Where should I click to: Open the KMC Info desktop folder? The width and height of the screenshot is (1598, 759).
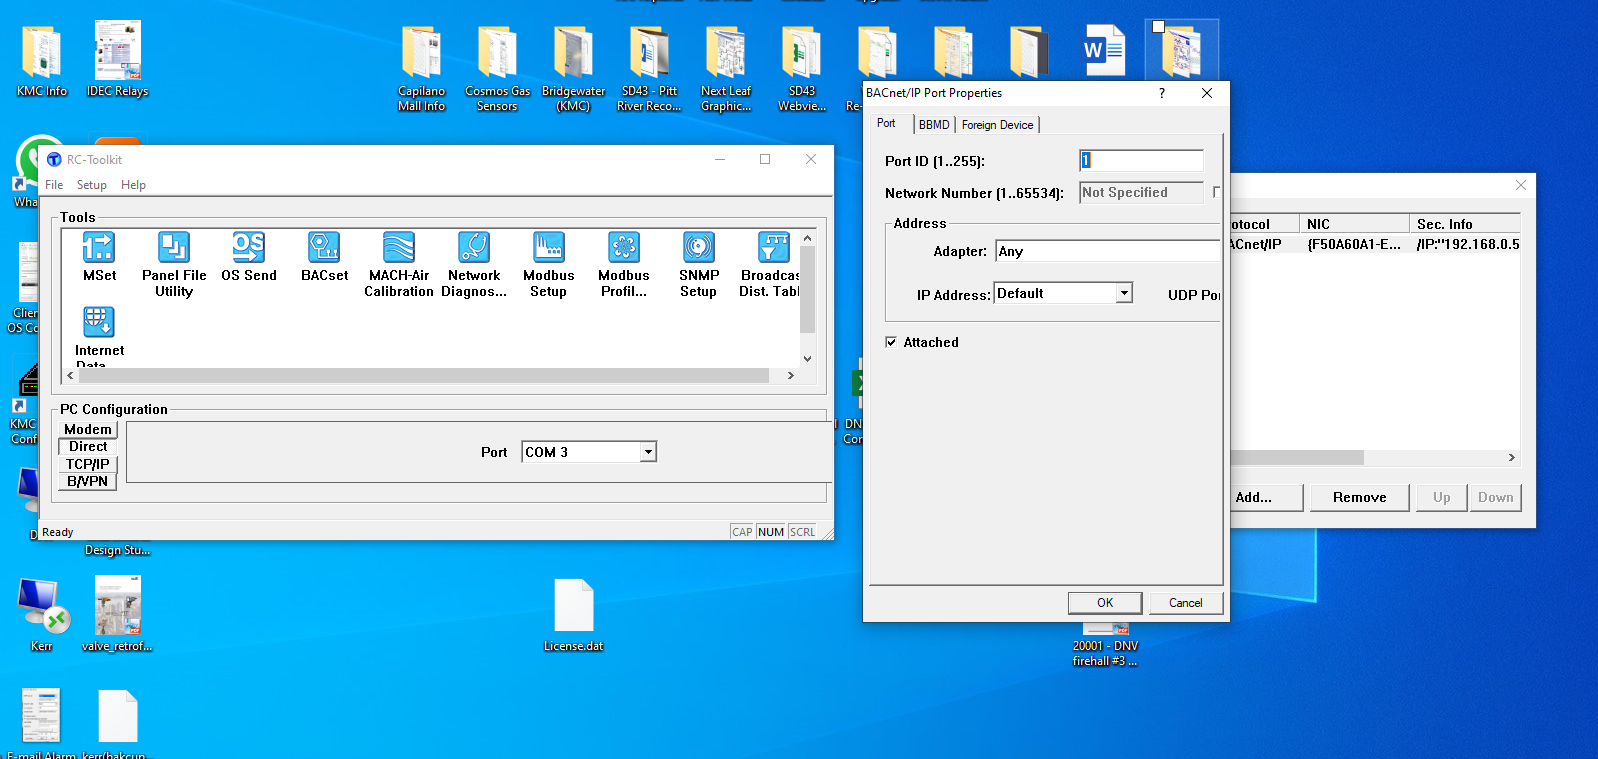[x=42, y=62]
